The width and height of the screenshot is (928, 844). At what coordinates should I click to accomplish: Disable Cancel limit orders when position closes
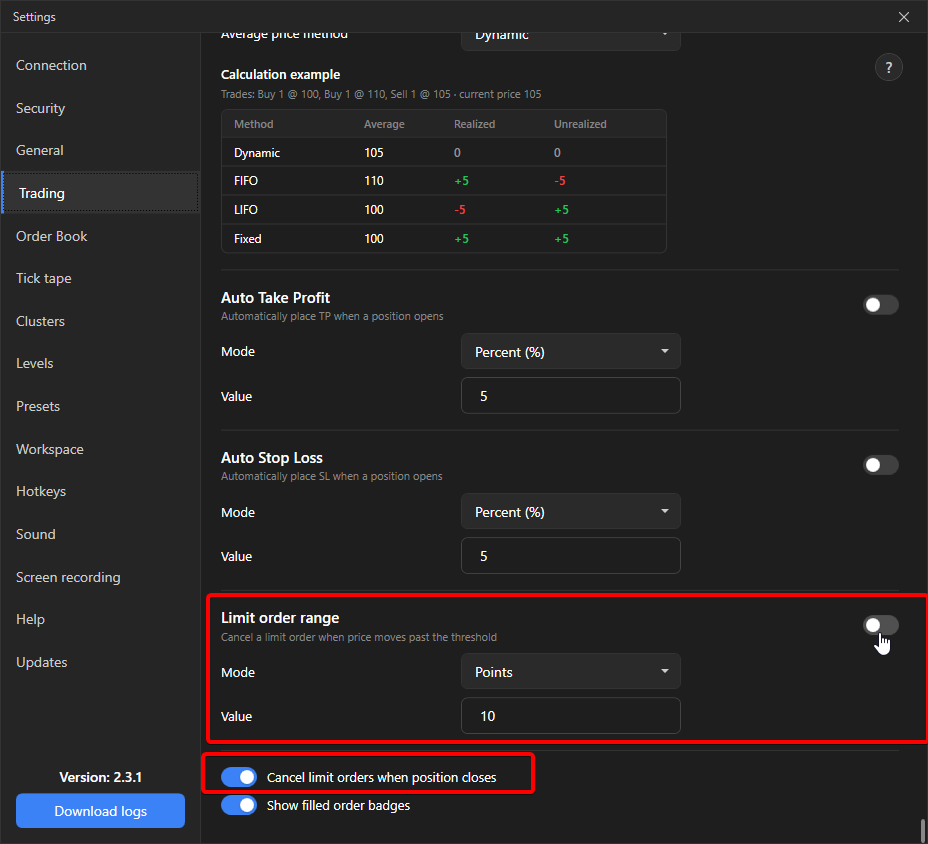pos(239,777)
